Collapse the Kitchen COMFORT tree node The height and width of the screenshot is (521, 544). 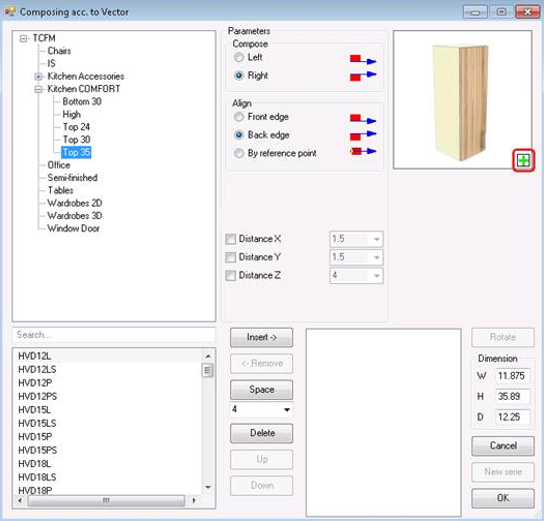(39, 89)
